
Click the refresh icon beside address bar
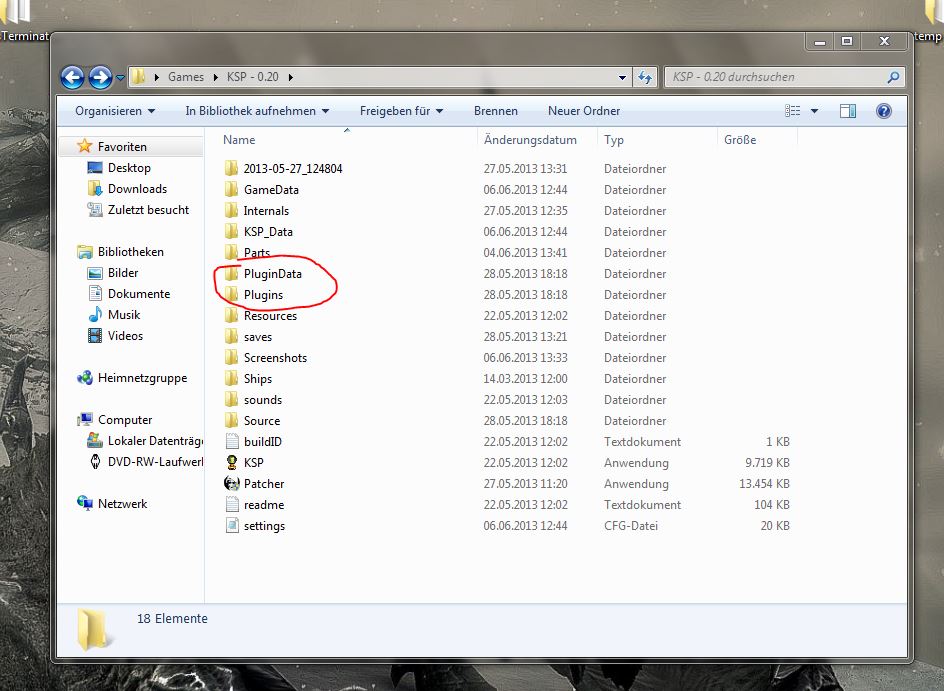(646, 77)
